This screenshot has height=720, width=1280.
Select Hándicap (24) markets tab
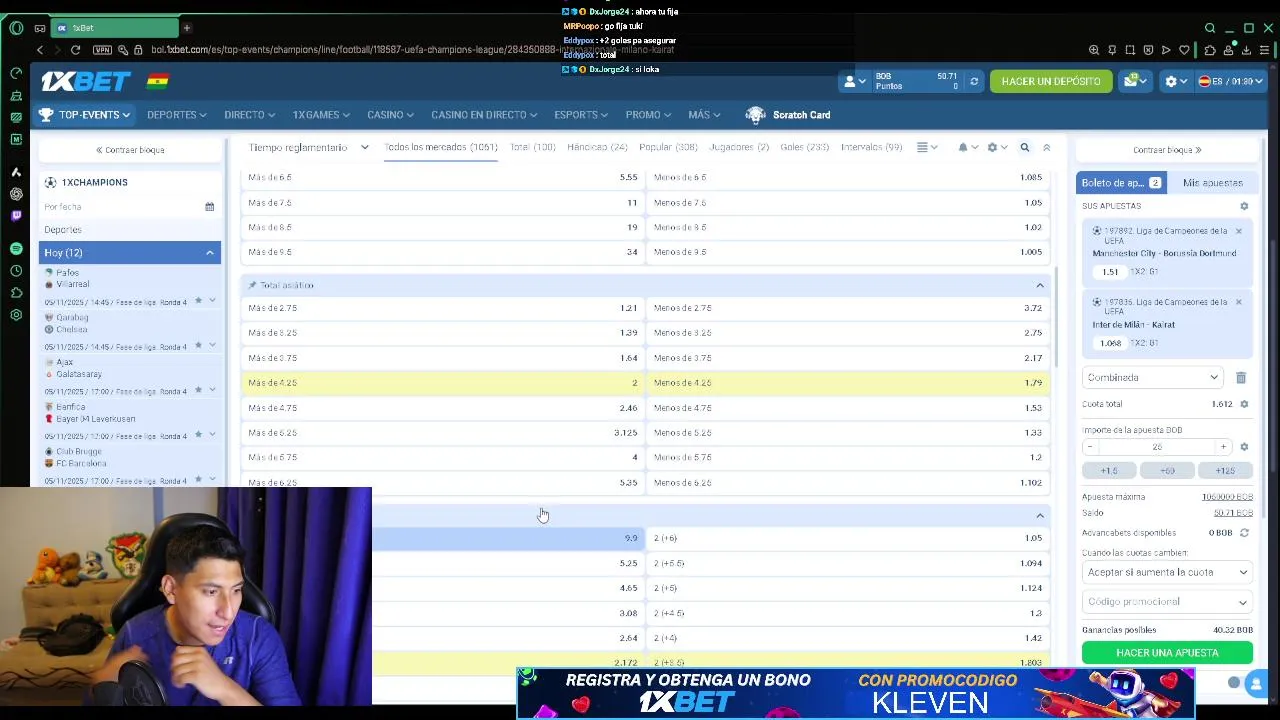[597, 147]
